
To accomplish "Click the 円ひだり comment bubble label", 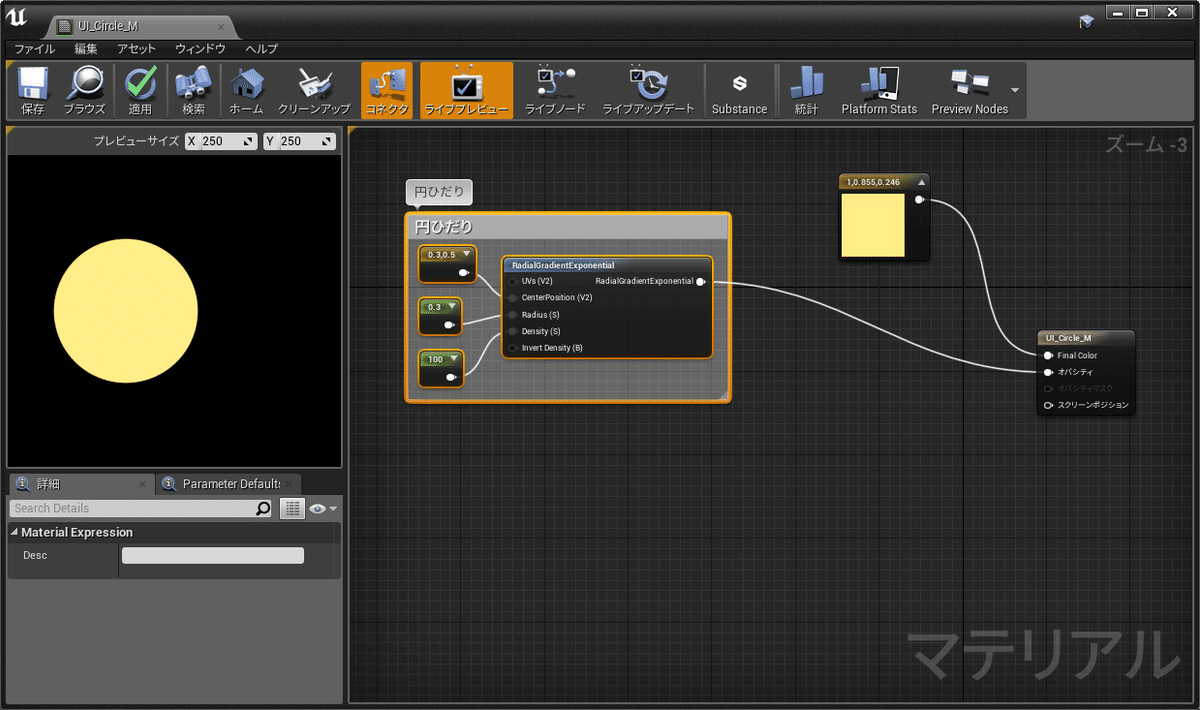I will [x=439, y=192].
